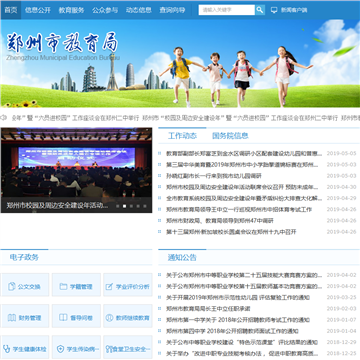Image resolution: width=360 pixels, height=360 pixels.
Task: Click the date 2019-05-05
Action: [341, 153]
